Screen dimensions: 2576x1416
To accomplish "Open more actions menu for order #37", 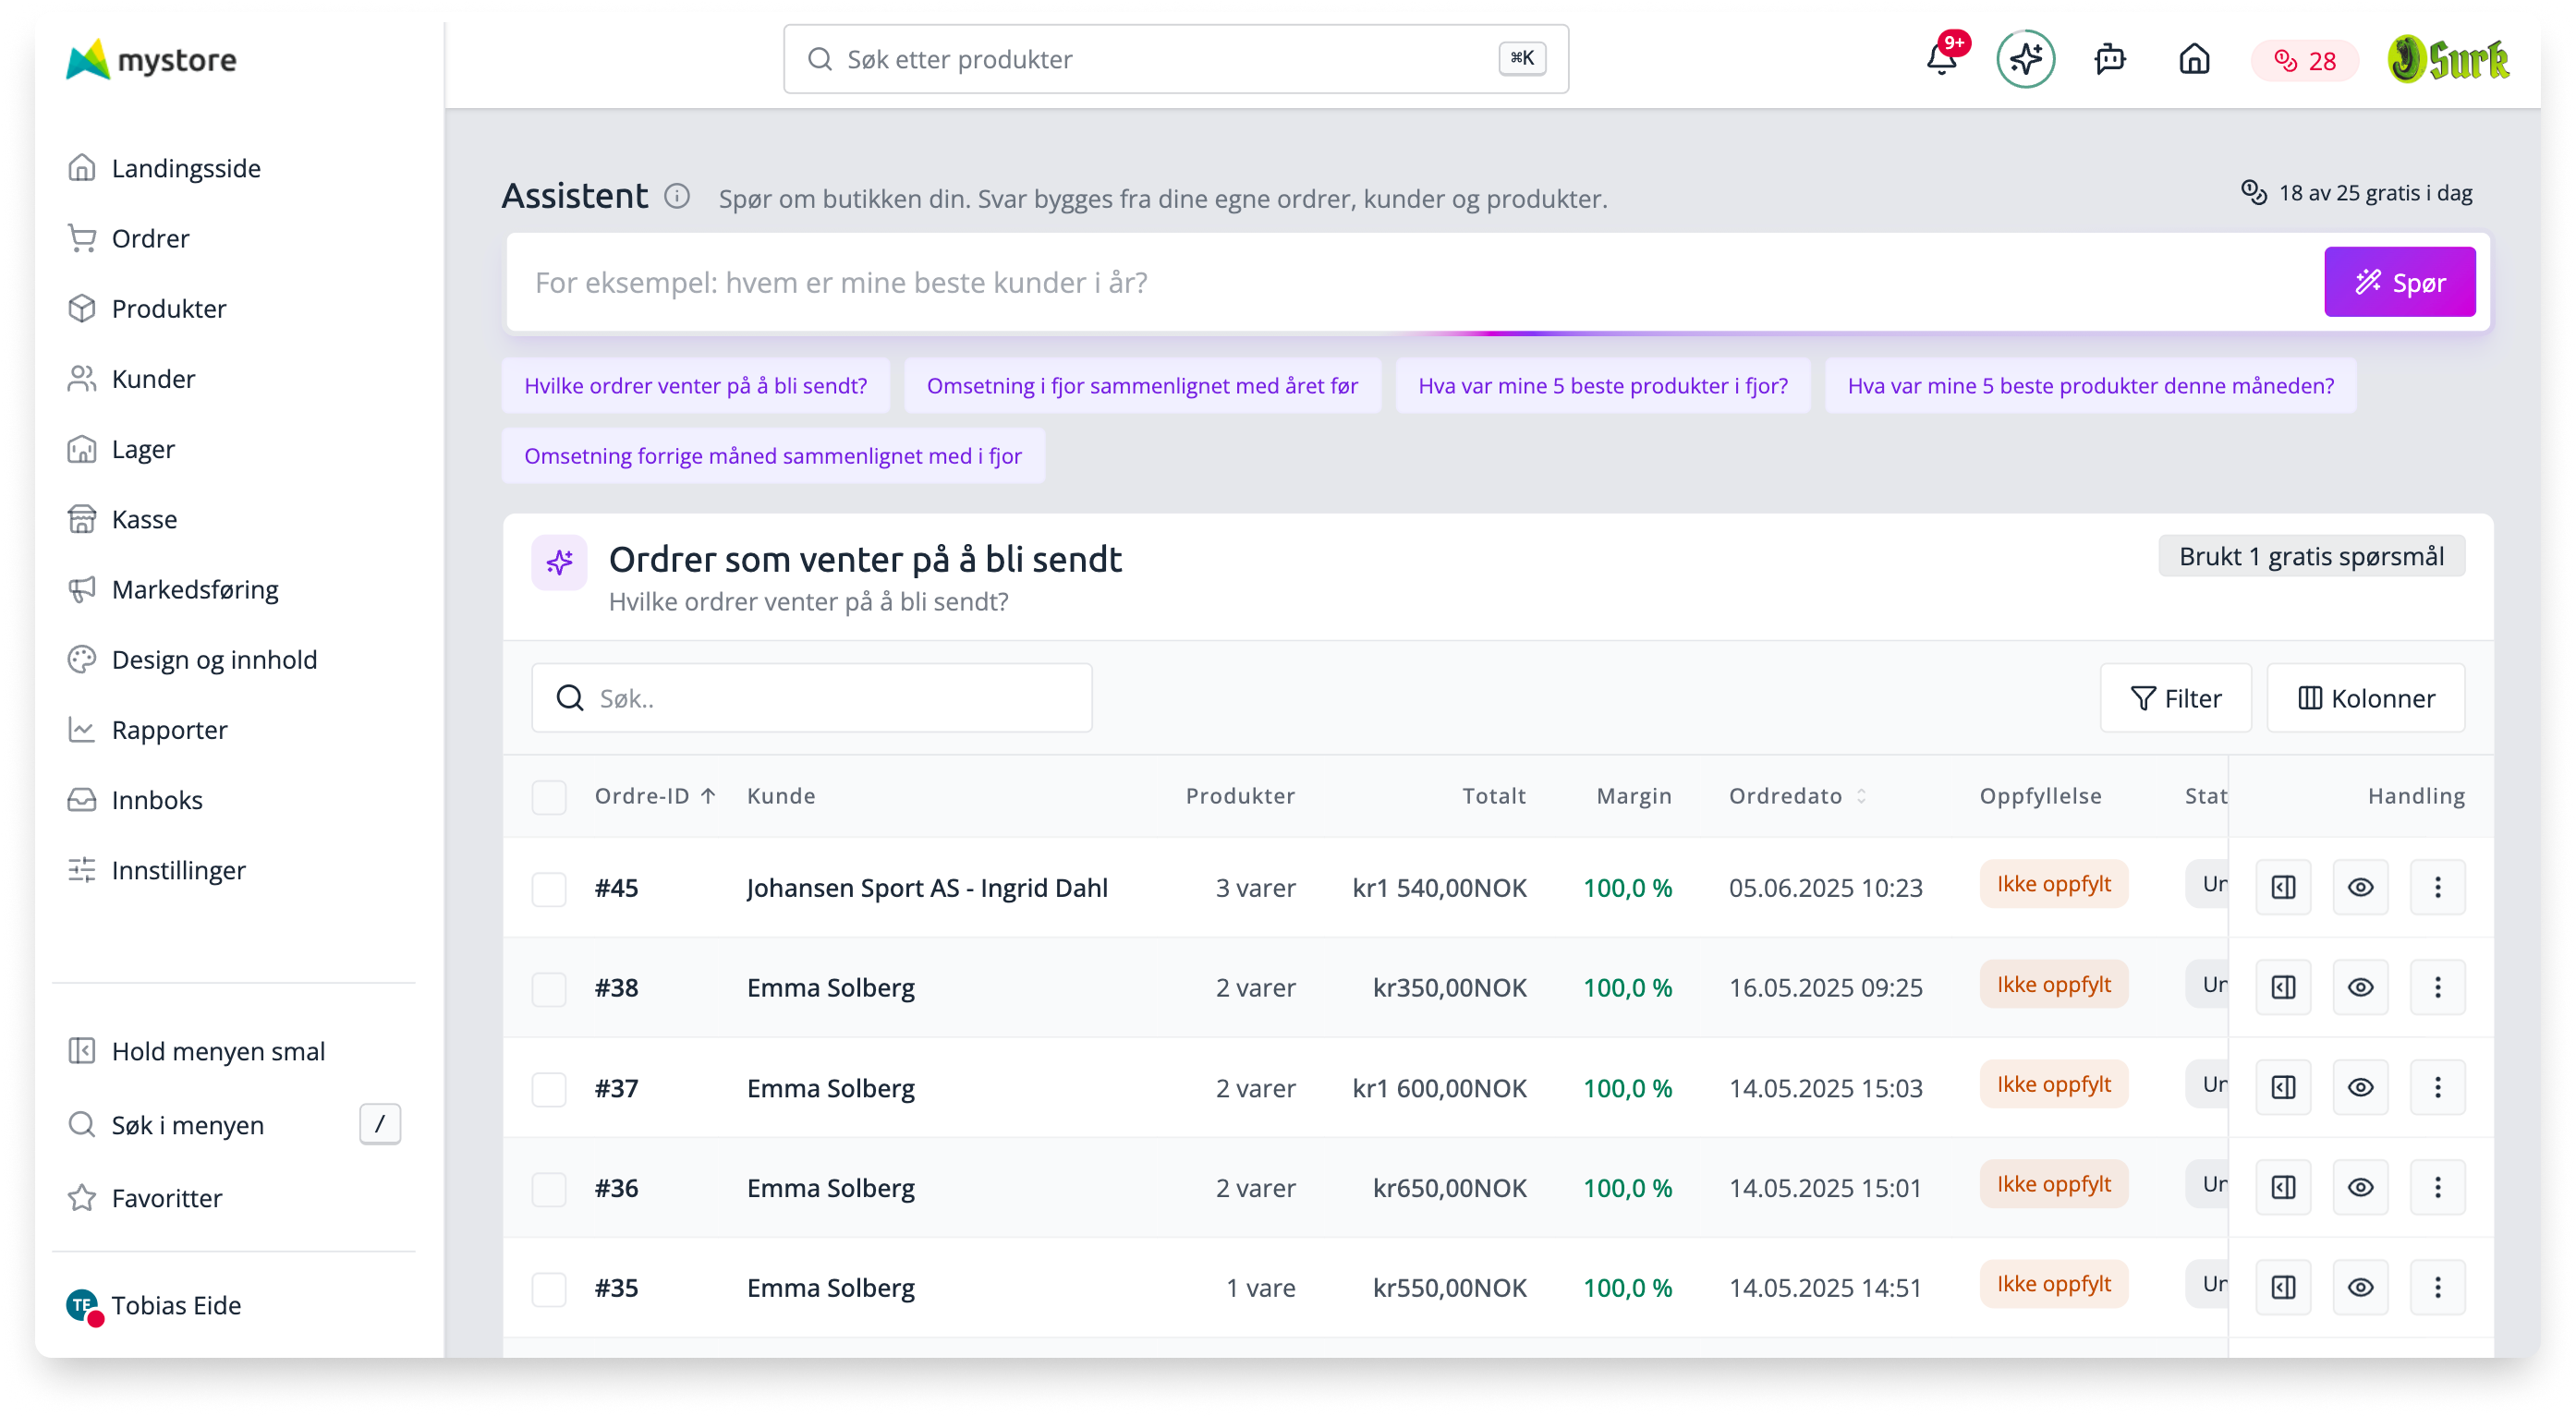I will 2437,1087.
